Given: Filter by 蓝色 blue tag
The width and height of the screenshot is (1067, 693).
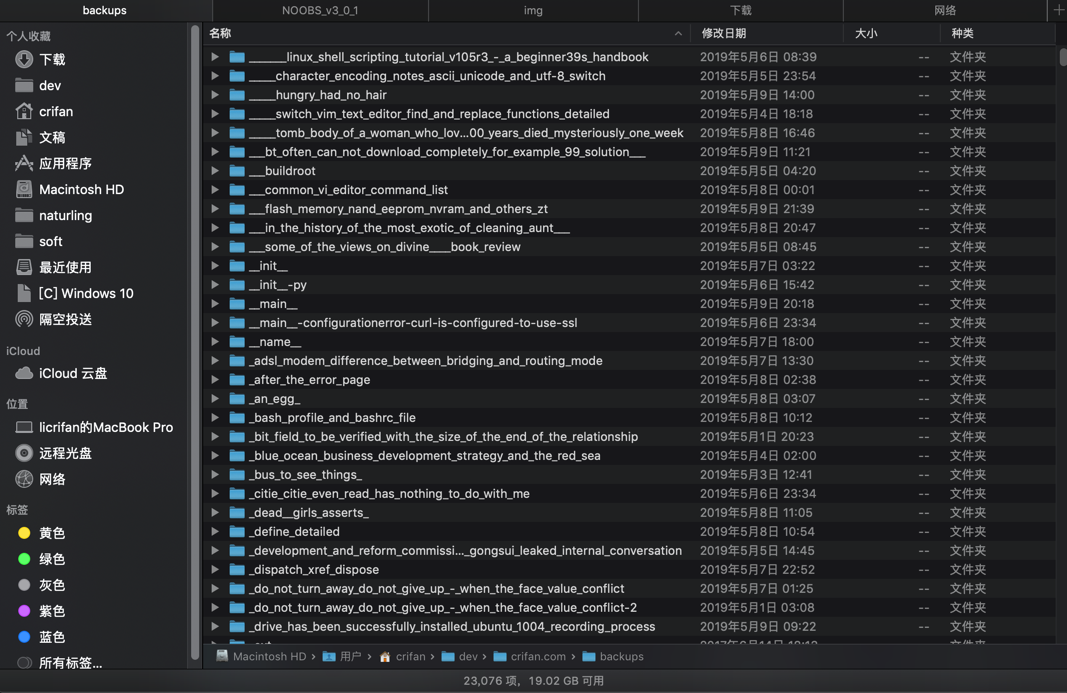Looking at the screenshot, I should (x=42, y=637).
